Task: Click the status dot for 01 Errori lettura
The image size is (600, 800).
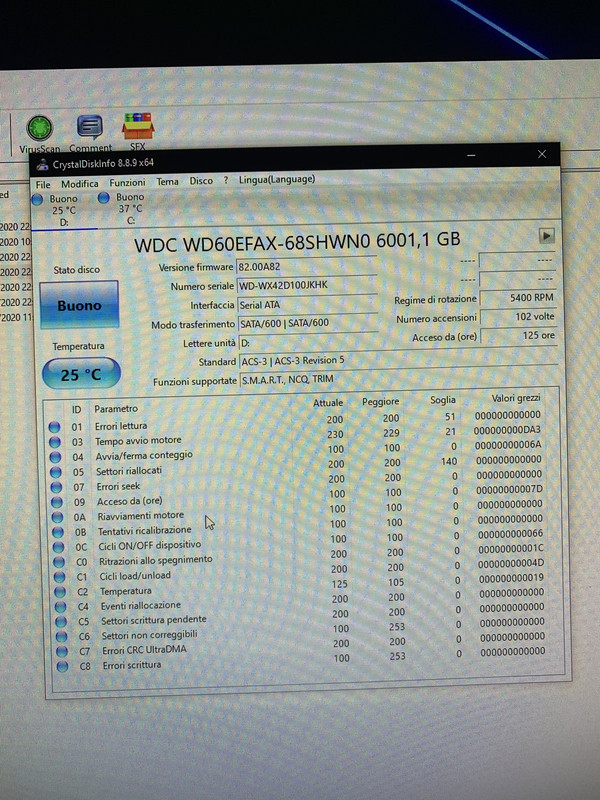Action: (55, 427)
